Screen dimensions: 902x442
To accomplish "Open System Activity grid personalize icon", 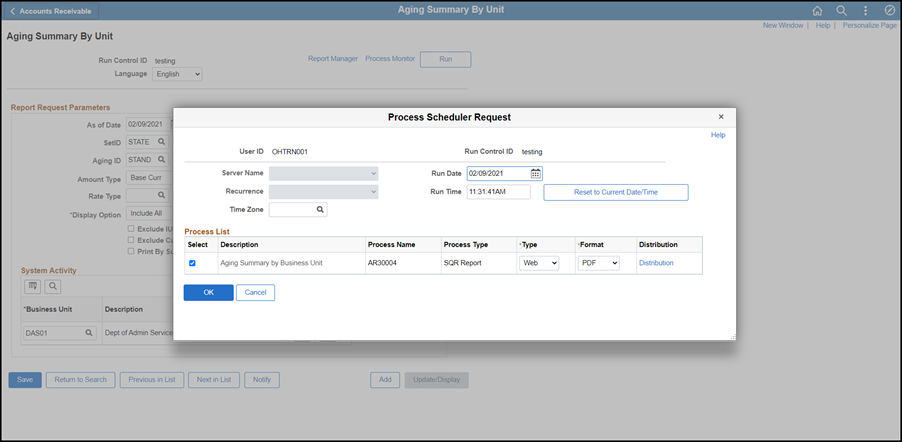I will [33, 286].
